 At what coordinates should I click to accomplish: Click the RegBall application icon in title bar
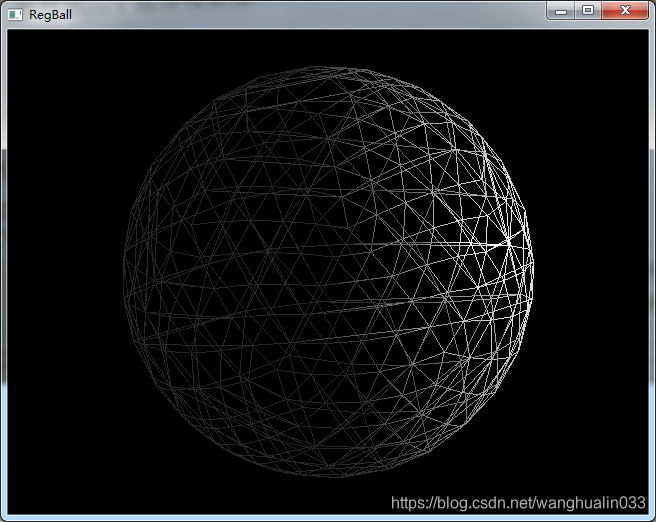tap(15, 15)
